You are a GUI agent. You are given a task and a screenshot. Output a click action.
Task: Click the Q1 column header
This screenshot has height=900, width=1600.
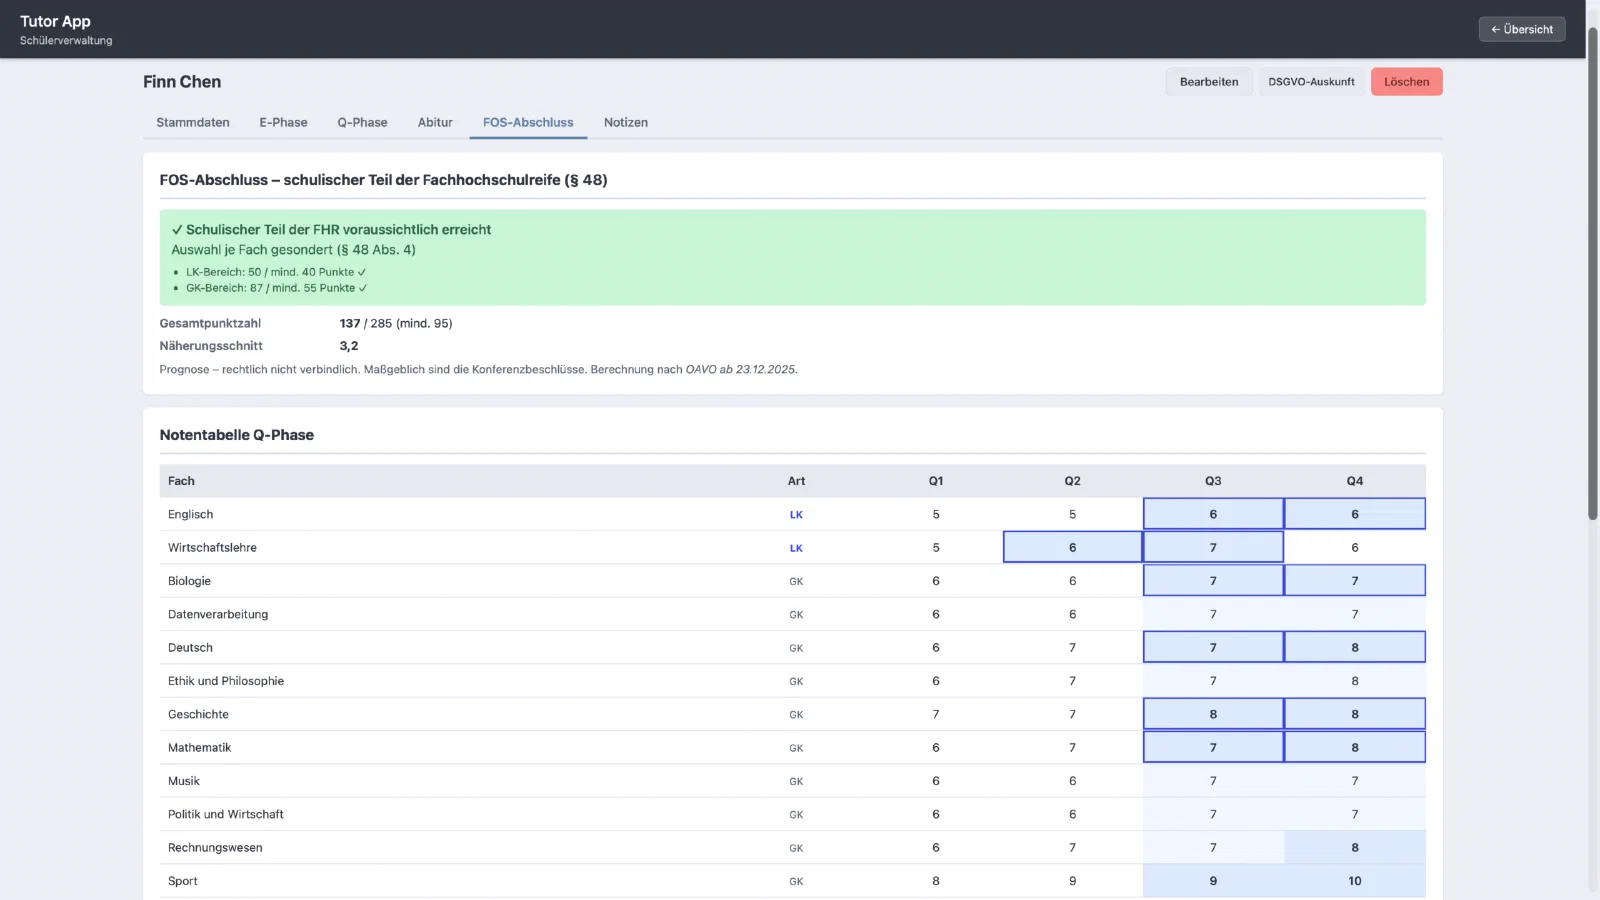coord(936,481)
